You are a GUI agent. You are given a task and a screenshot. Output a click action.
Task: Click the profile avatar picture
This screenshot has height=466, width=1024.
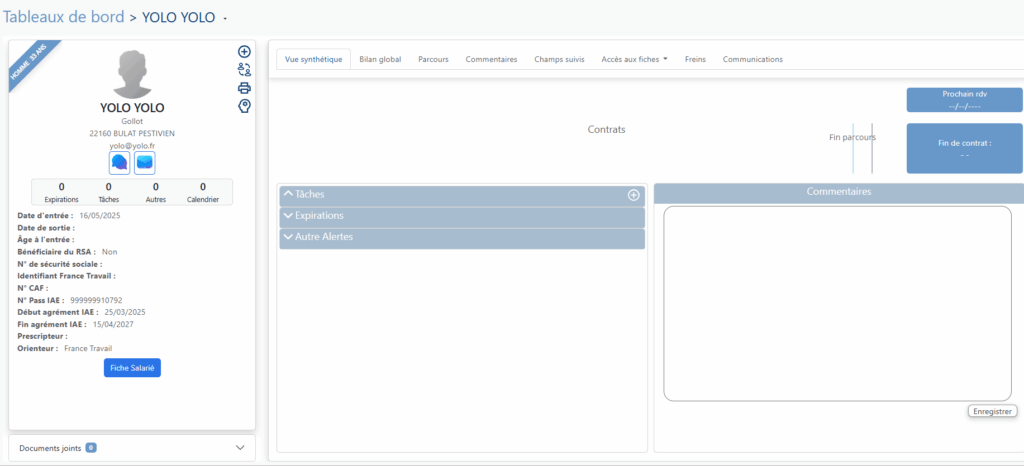132,74
